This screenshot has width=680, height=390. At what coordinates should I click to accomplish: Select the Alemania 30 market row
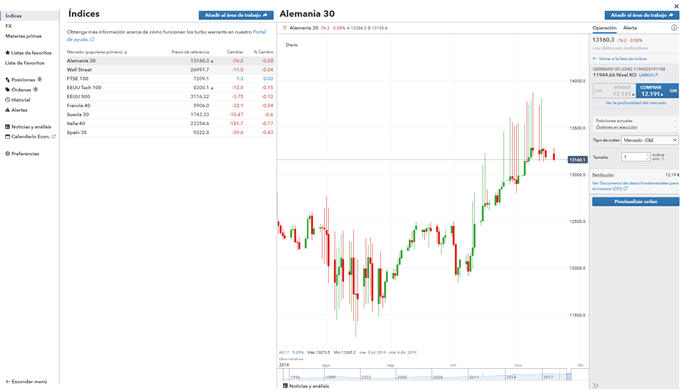click(170, 61)
